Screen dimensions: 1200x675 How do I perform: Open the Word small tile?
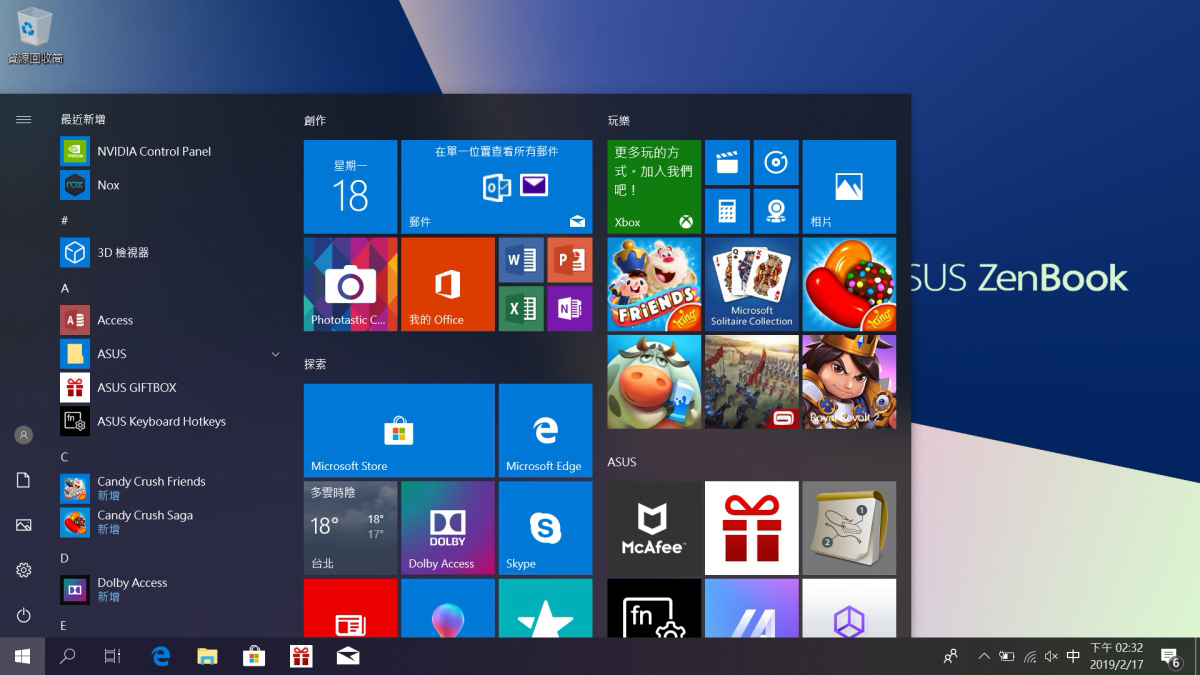tap(521, 260)
